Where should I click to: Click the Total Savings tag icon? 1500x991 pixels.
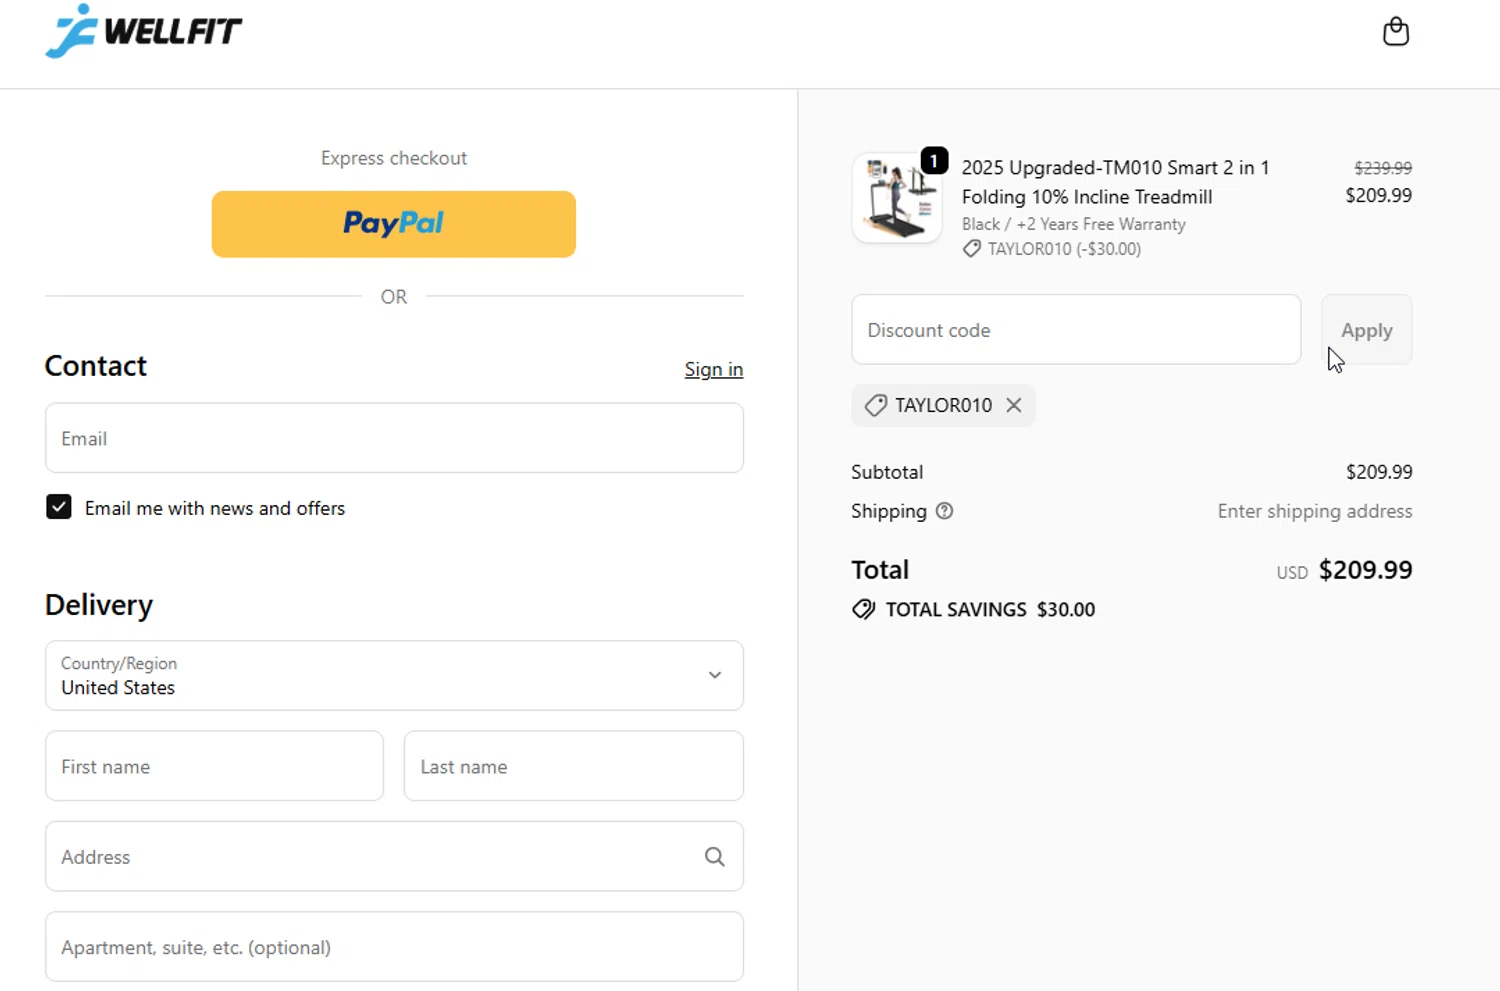point(863,609)
